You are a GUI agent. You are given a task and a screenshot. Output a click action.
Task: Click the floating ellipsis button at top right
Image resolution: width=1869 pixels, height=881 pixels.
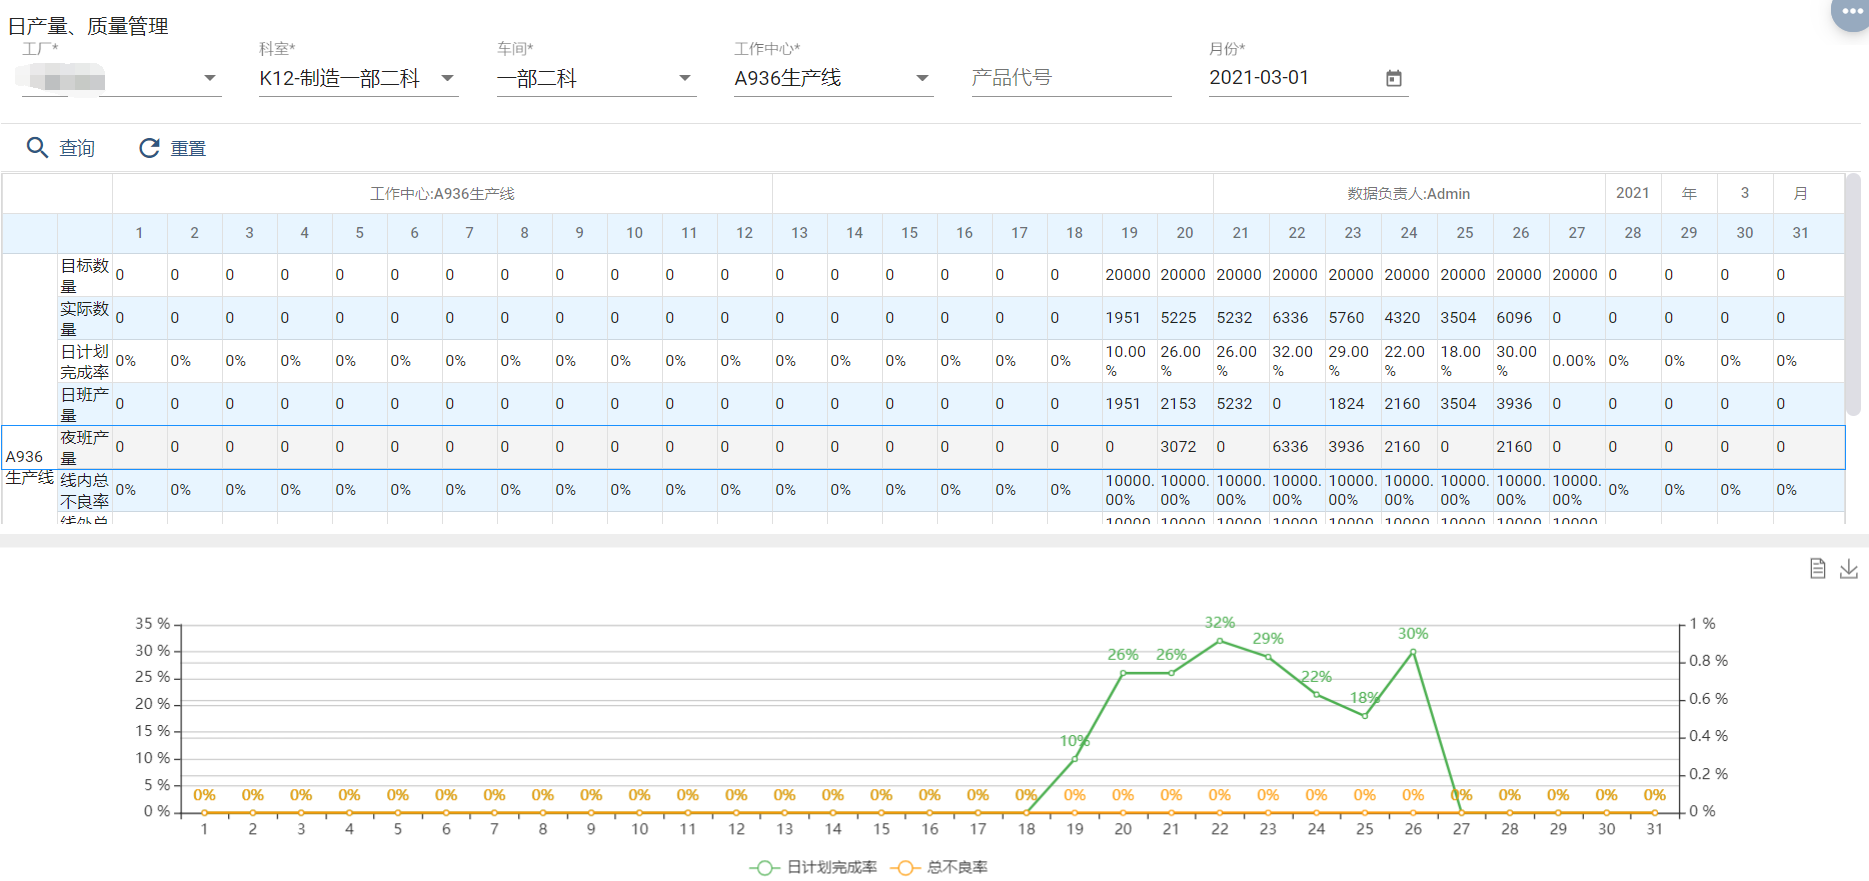pyautogui.click(x=1851, y=12)
